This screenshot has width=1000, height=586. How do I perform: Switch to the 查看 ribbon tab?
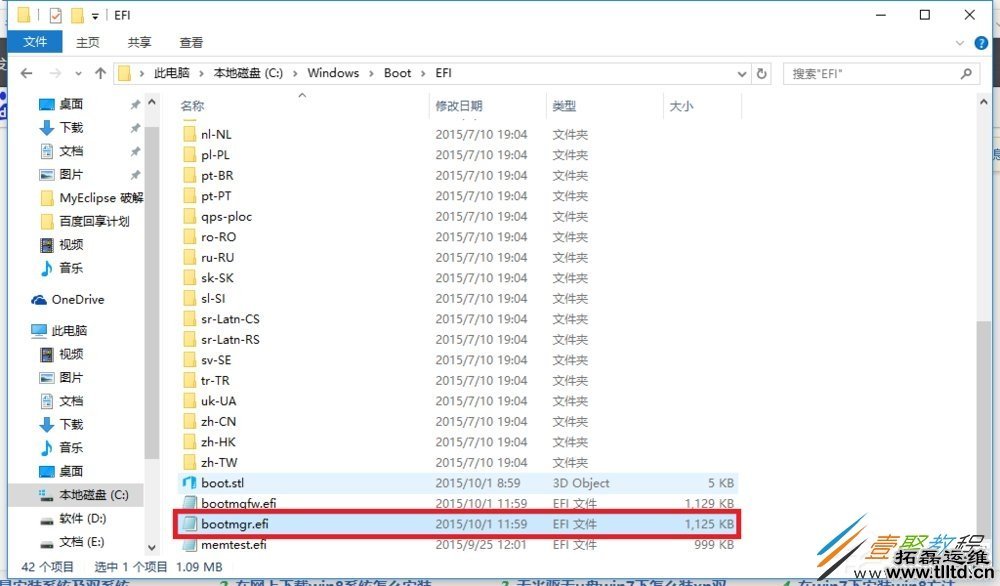coord(191,42)
